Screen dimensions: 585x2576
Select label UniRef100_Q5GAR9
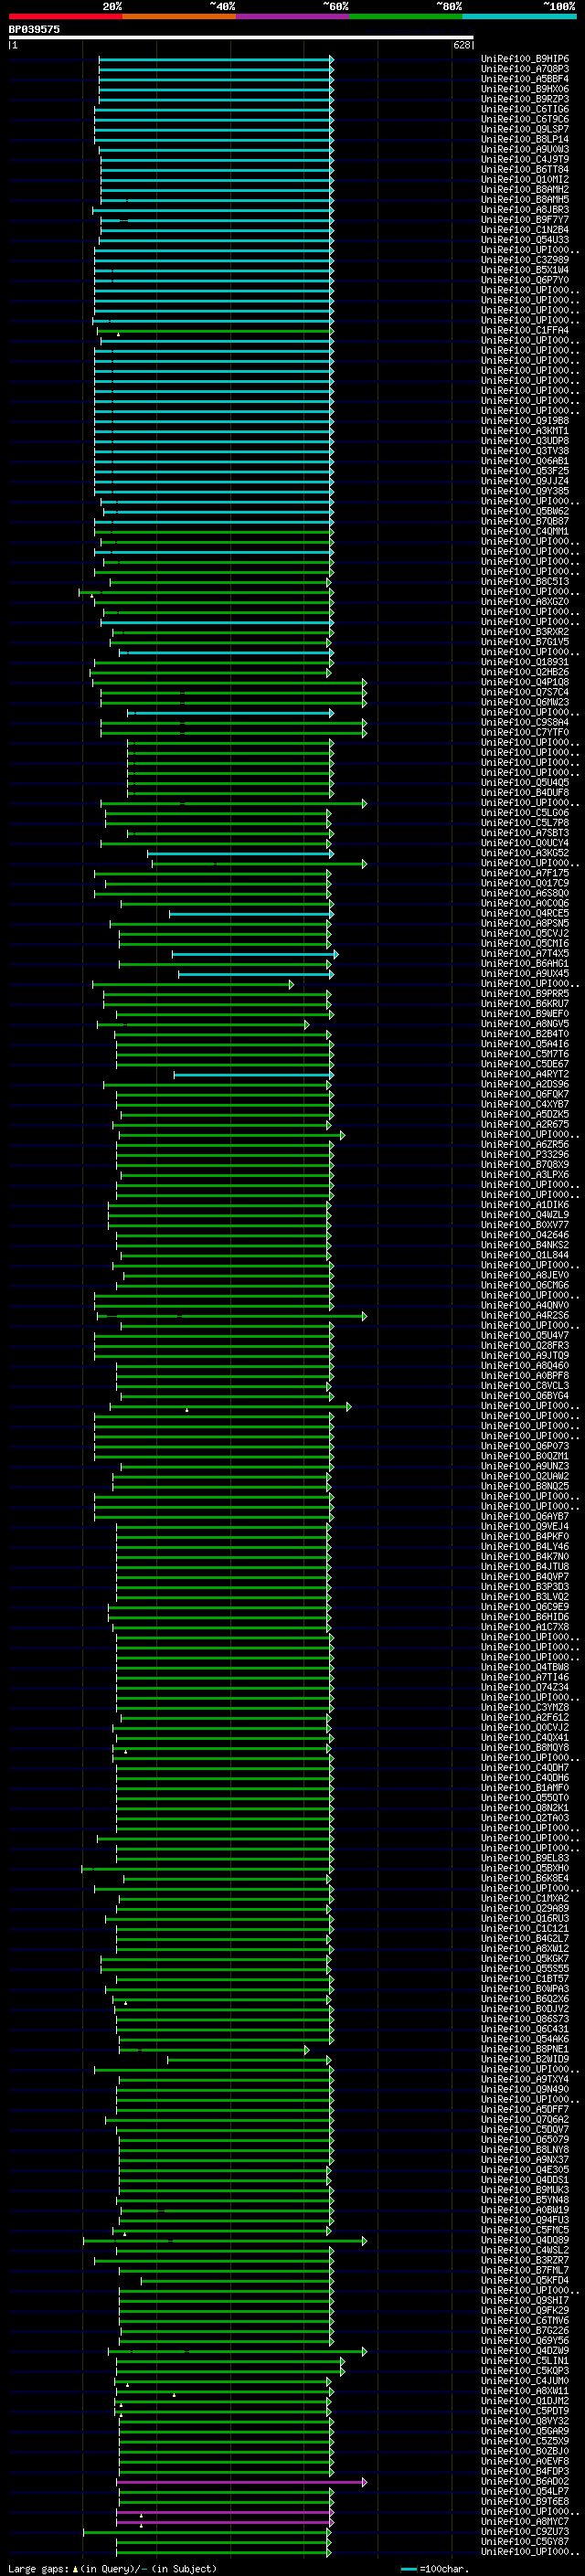coord(525,2431)
